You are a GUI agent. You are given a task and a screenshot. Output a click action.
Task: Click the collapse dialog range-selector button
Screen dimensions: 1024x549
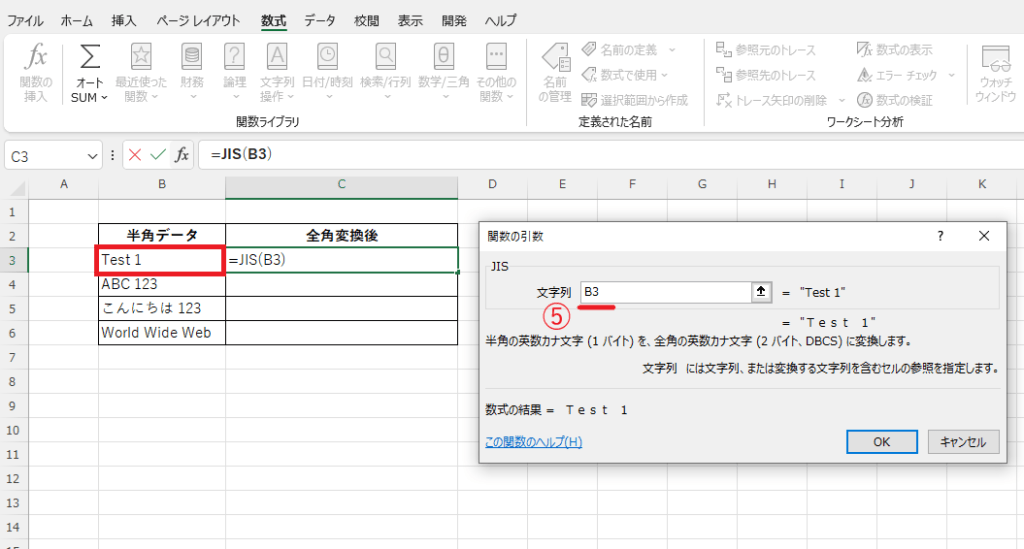761,292
